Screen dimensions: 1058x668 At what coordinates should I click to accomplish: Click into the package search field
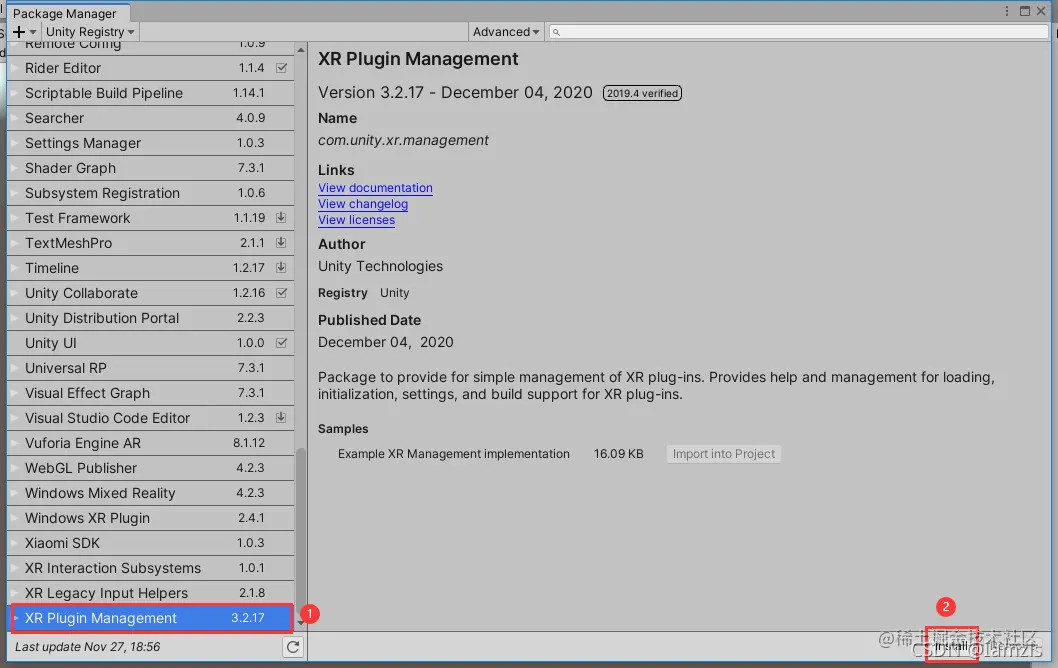pos(799,32)
